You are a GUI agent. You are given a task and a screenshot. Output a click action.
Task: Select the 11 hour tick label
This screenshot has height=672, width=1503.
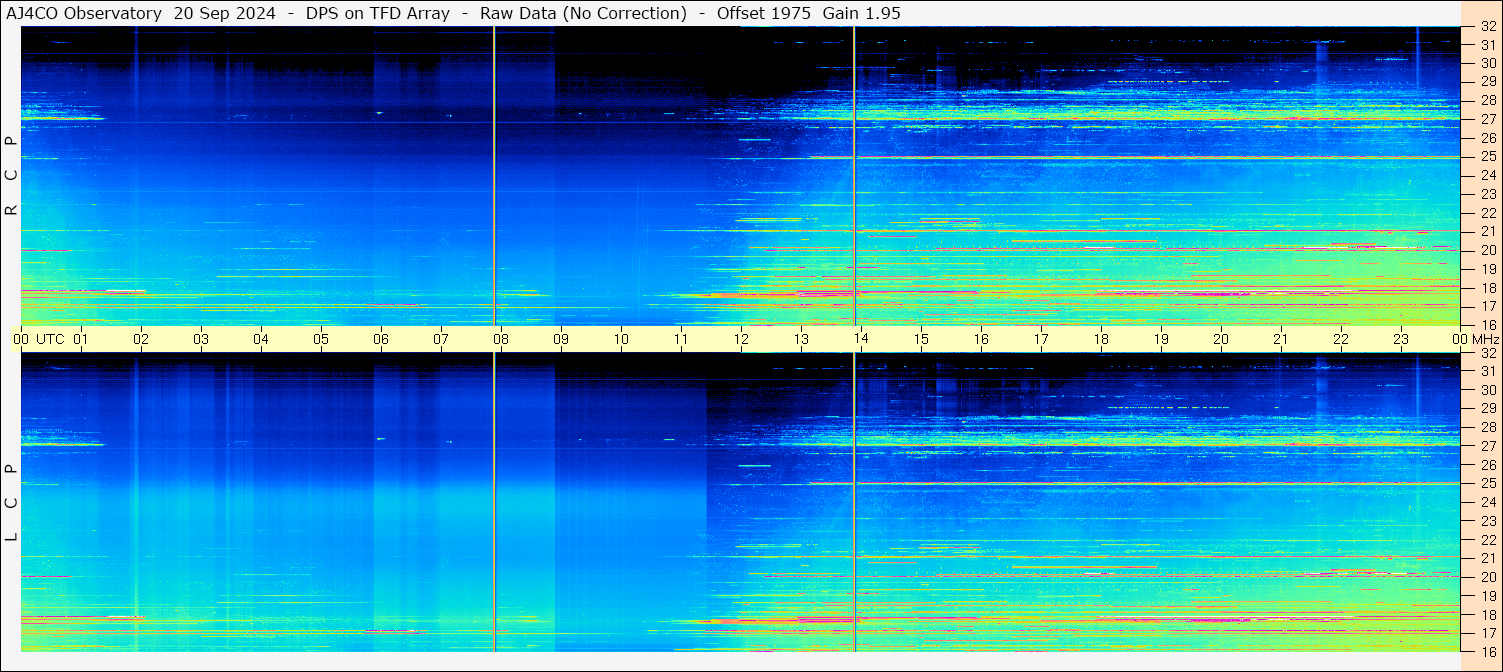[x=681, y=339]
